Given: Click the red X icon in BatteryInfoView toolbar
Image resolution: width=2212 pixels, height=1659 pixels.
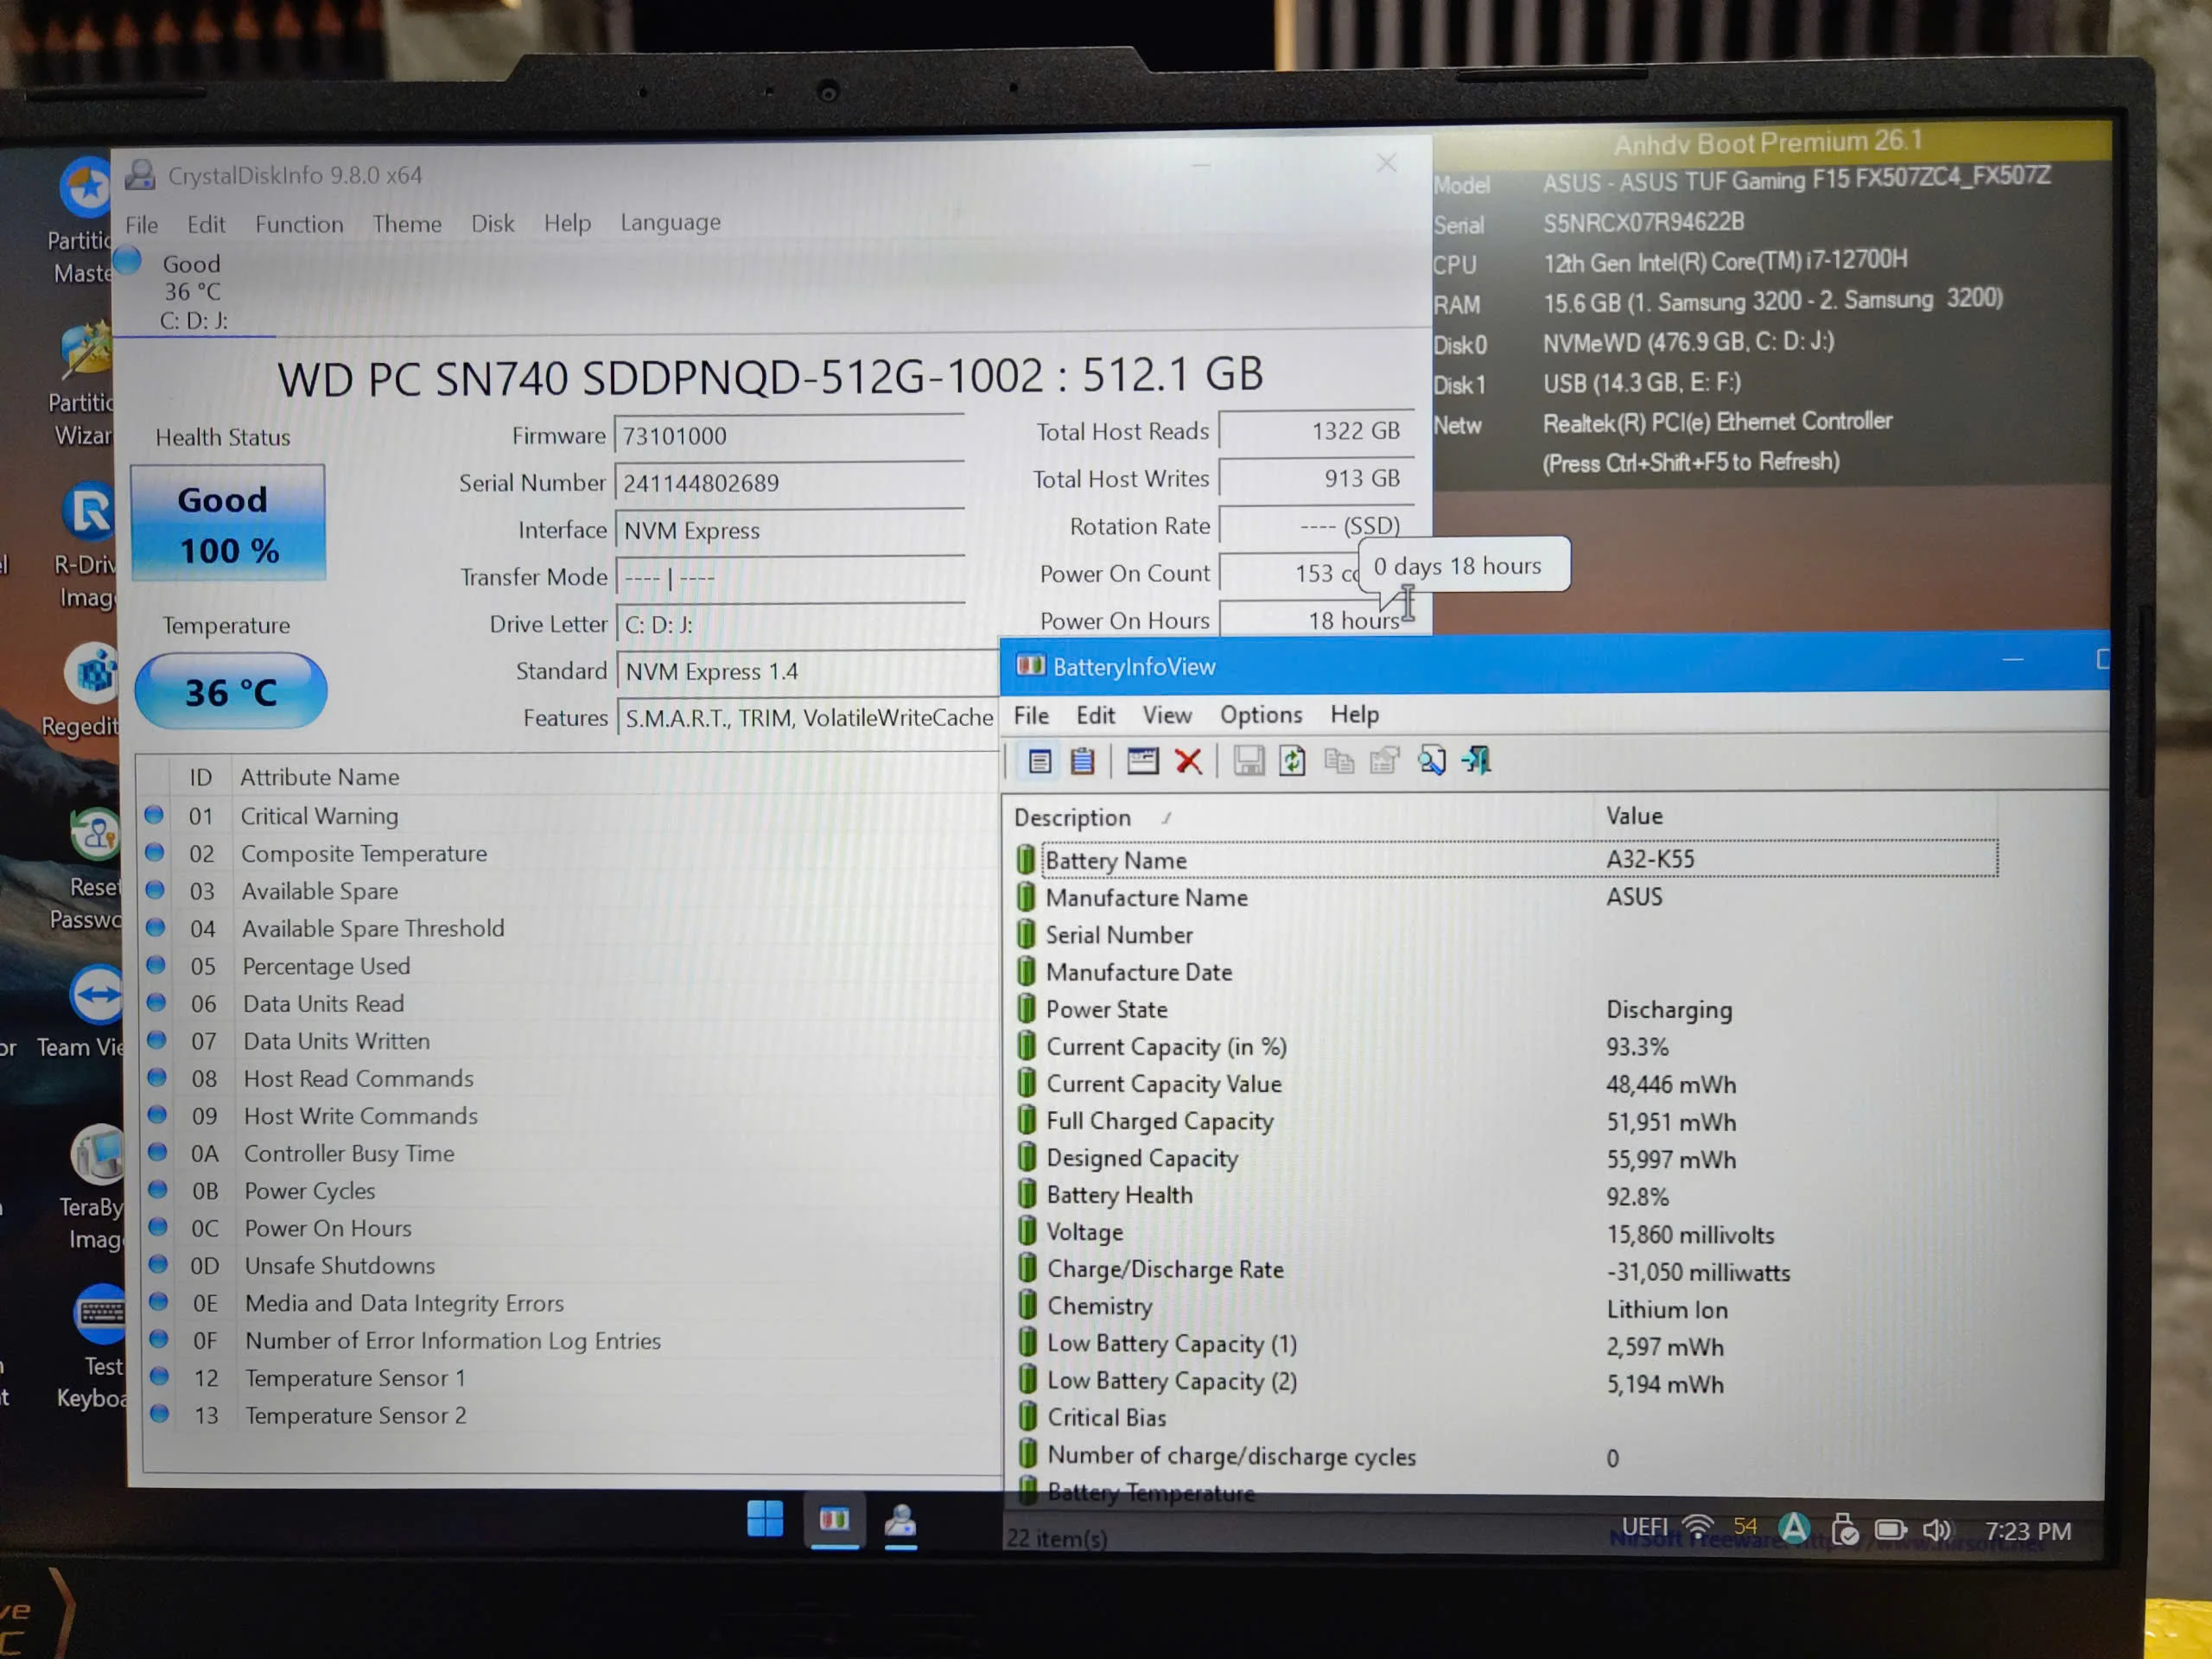Looking at the screenshot, I should pos(1188,762).
